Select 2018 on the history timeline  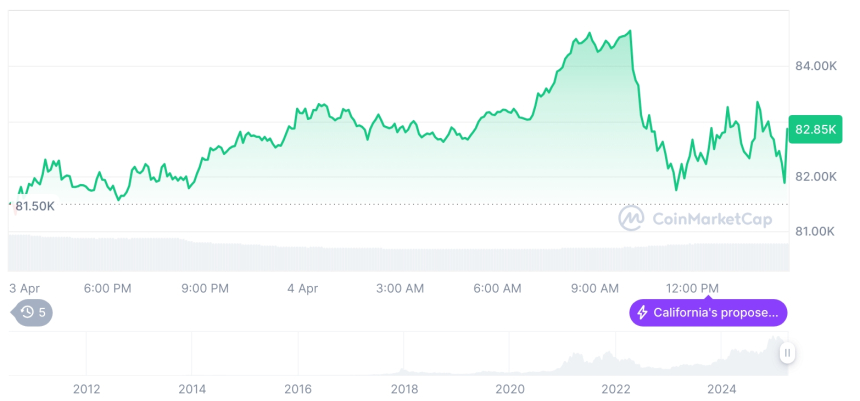(404, 389)
